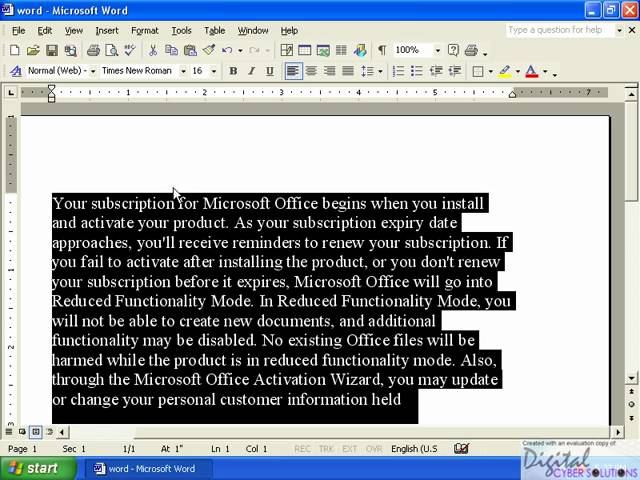
Task: Open Styles and Formatting pane icon
Action: 16,71
